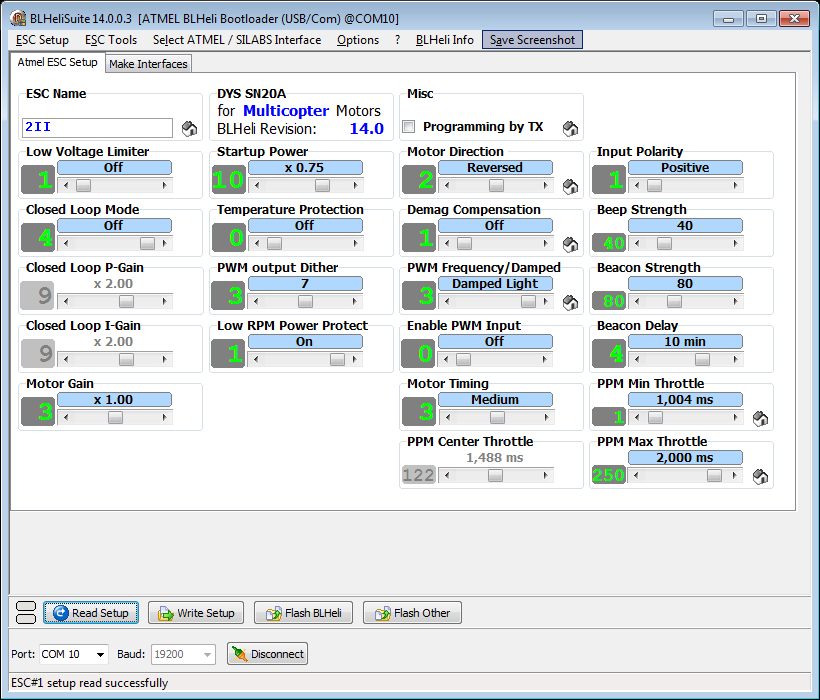This screenshot has width=820, height=700.
Task: Click the house icon beside ESC Name
Action: 190,128
